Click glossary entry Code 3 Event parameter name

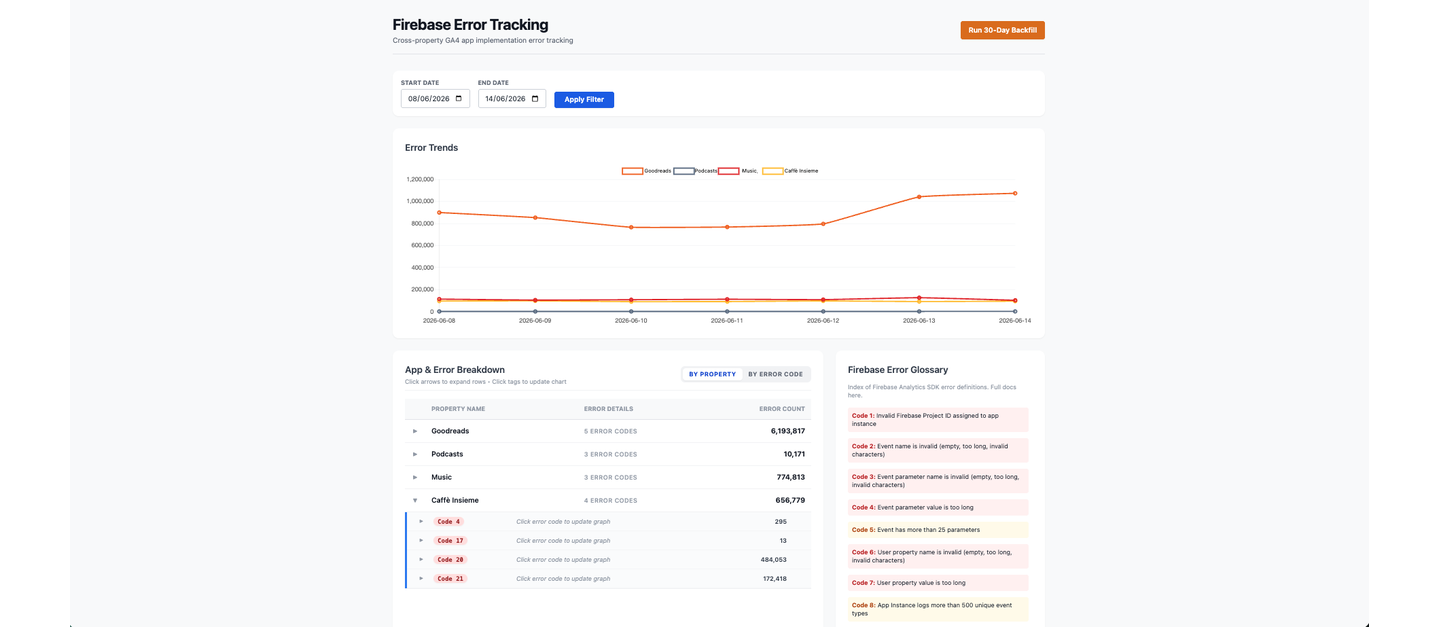937,481
